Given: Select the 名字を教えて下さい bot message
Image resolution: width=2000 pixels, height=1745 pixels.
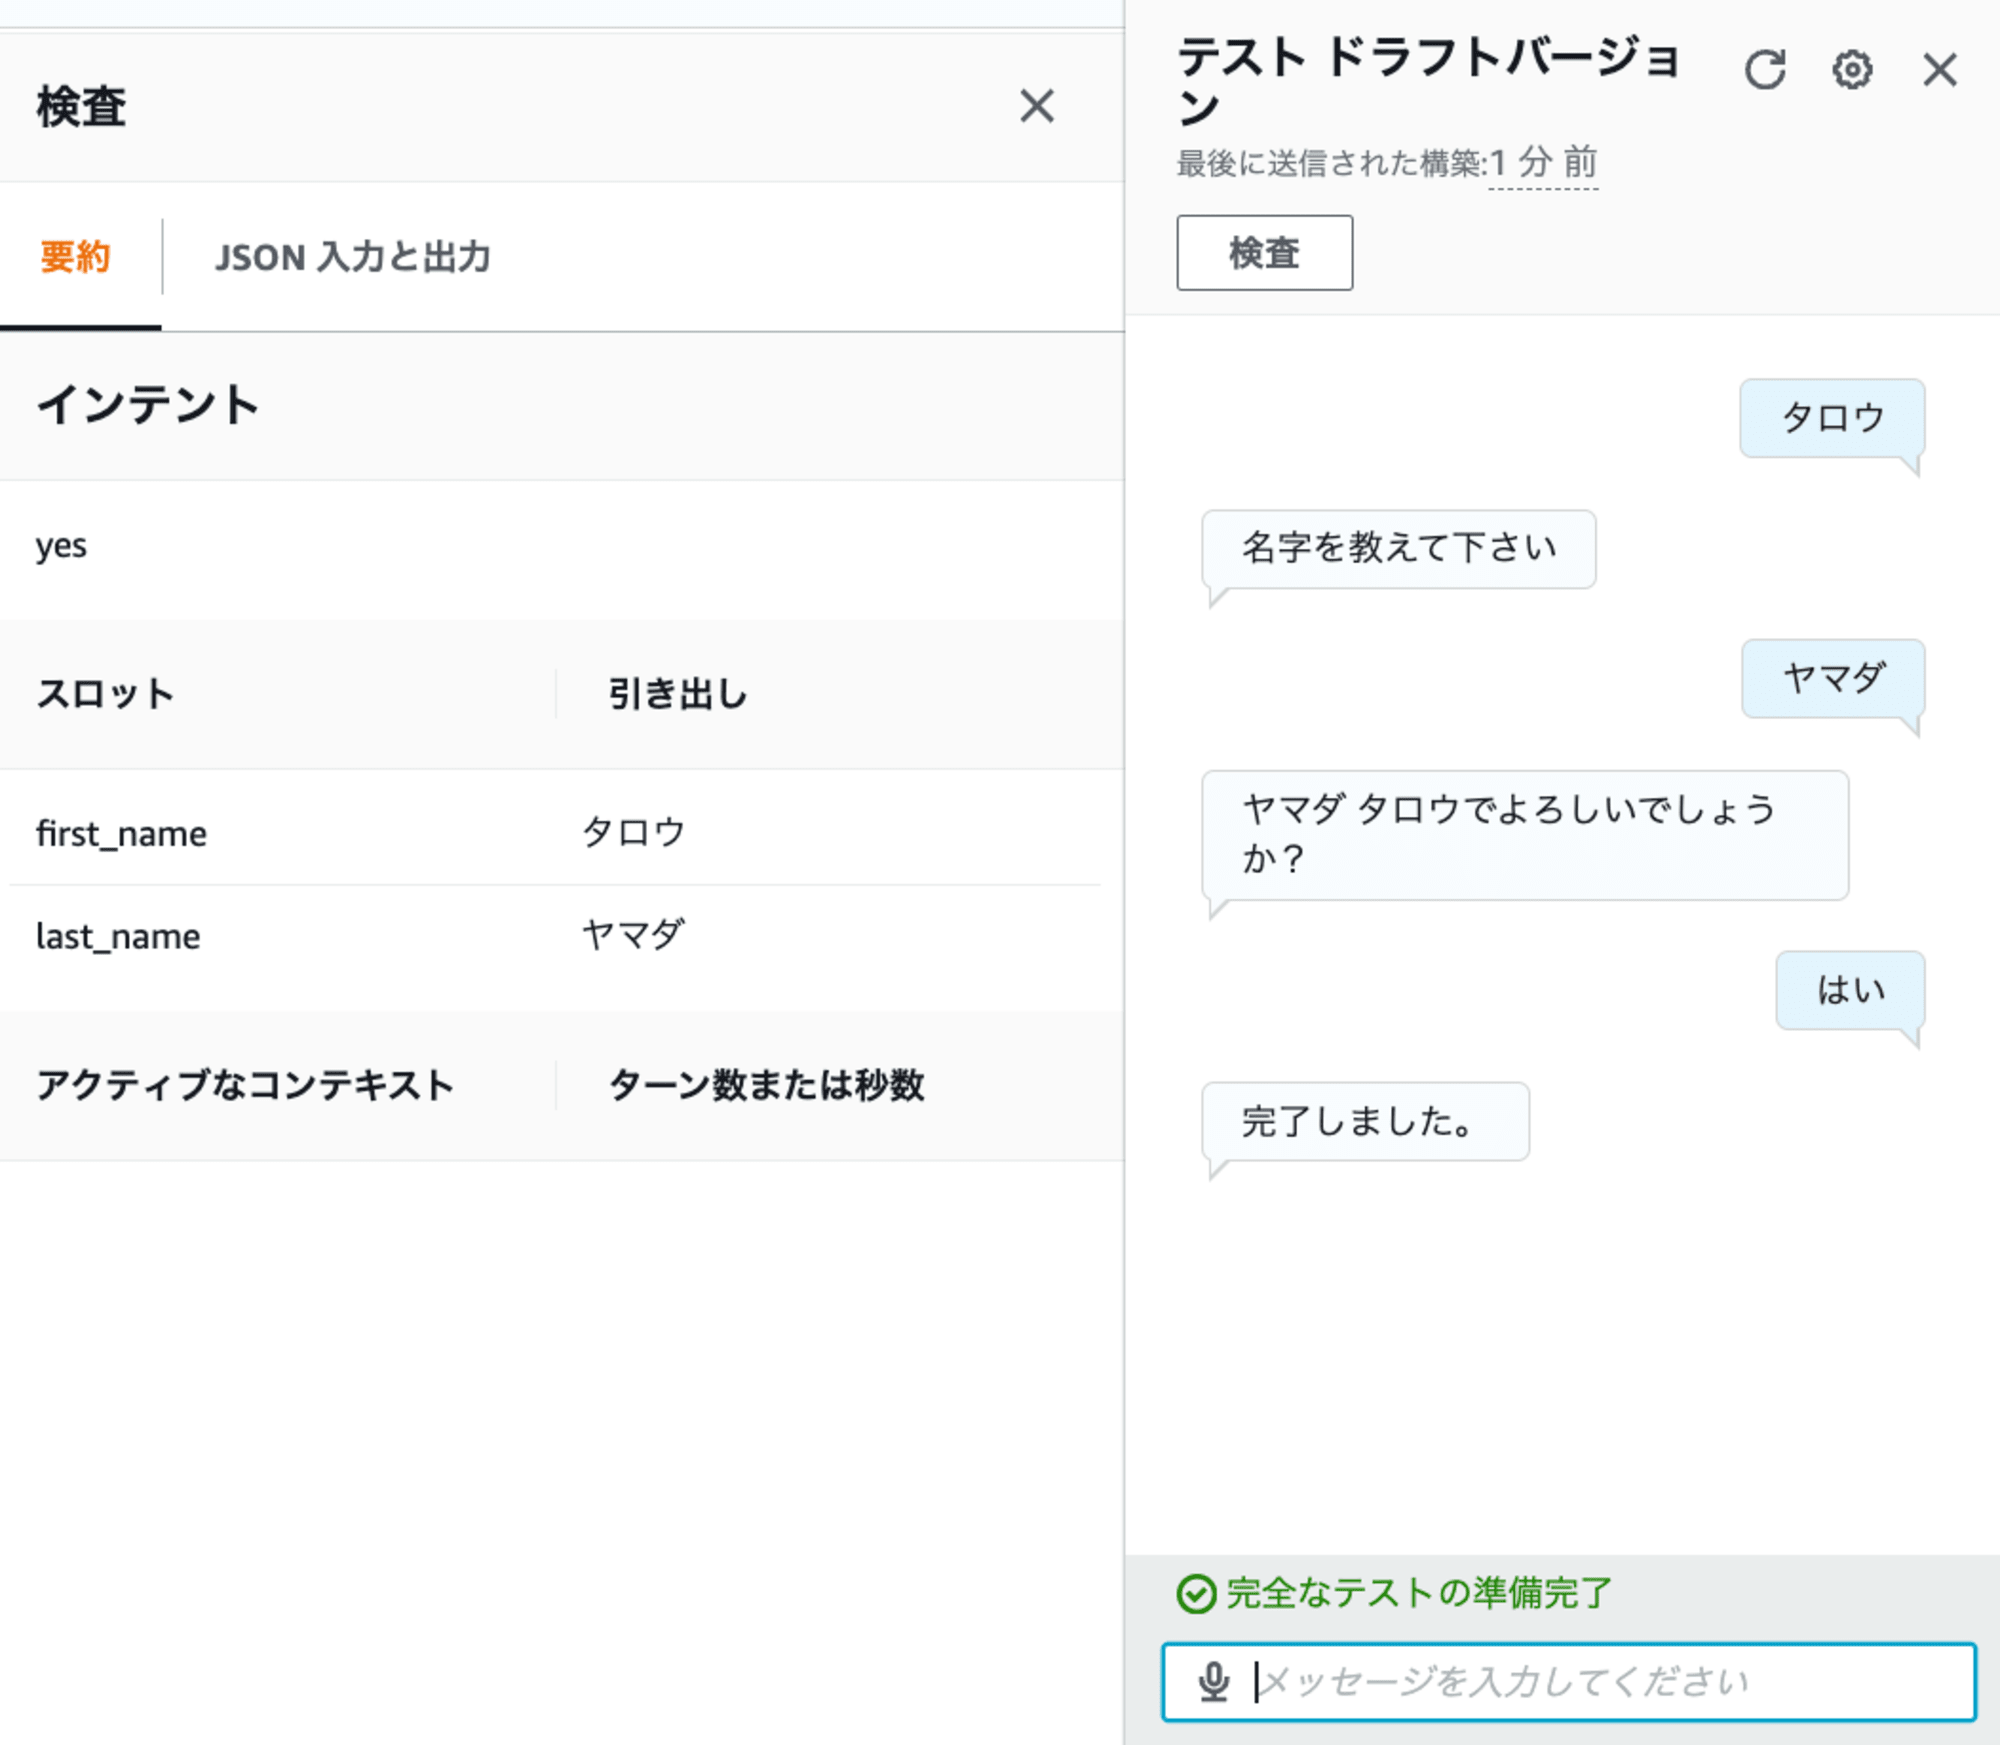Looking at the screenshot, I should (x=1398, y=549).
